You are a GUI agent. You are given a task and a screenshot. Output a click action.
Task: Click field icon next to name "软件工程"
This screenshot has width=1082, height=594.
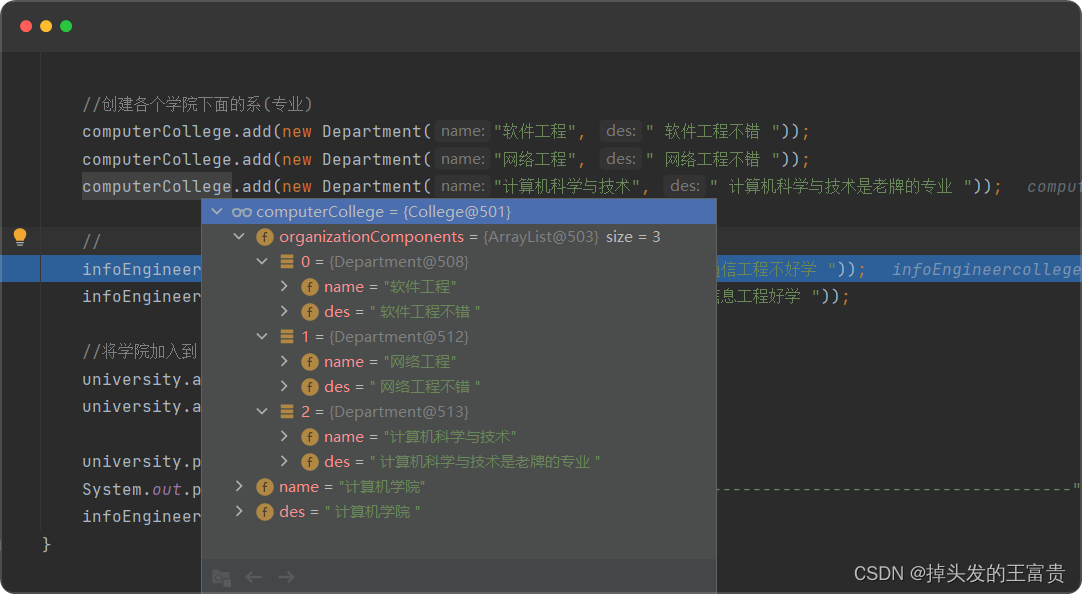click(x=310, y=287)
